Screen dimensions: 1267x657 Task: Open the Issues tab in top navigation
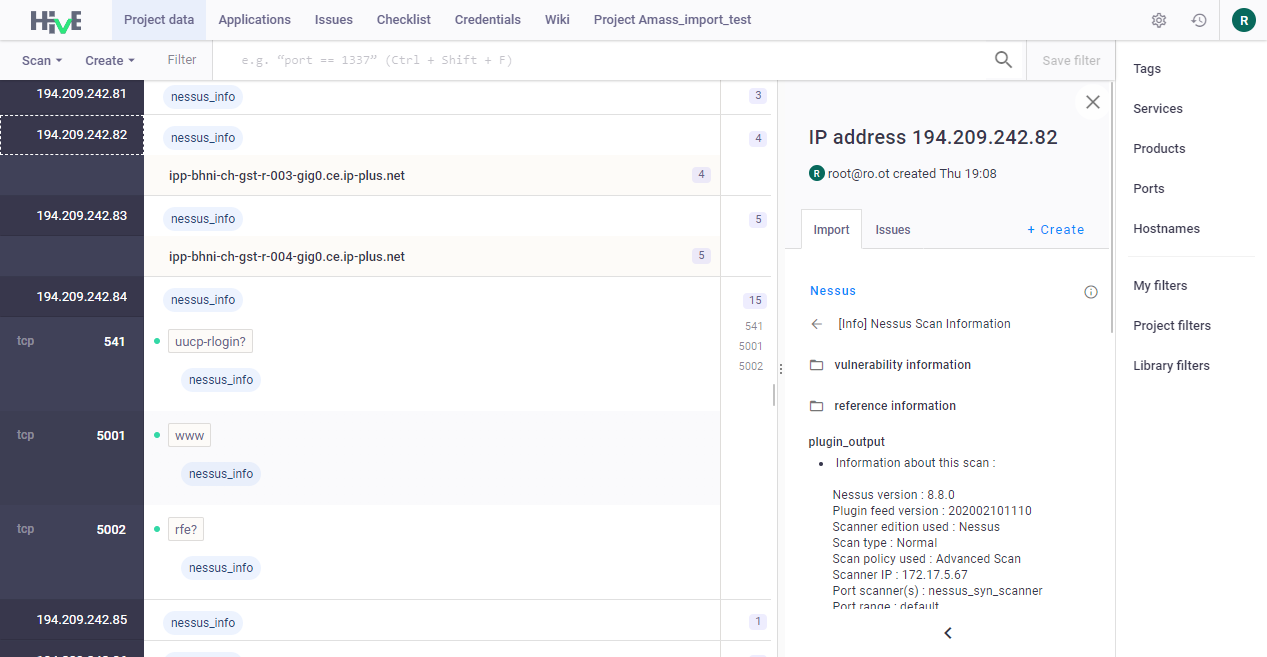coord(334,20)
